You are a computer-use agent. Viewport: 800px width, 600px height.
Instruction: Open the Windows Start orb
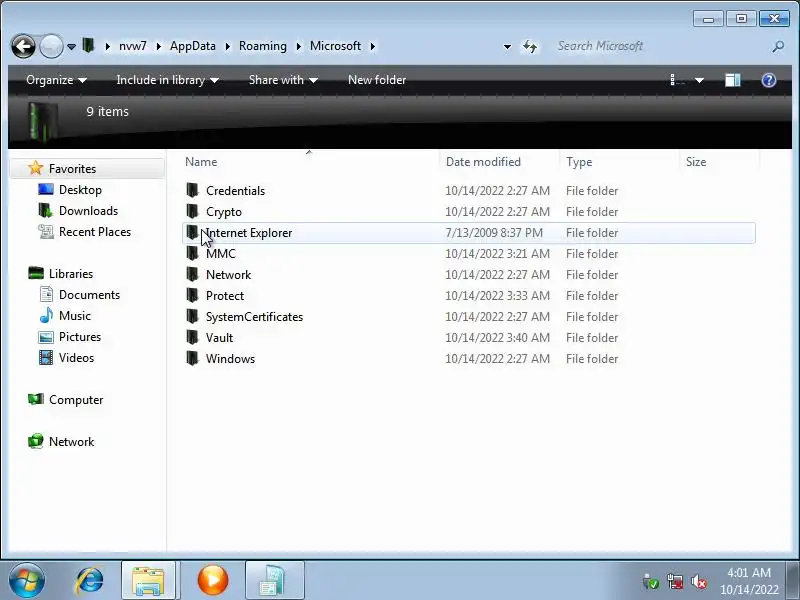coord(27,580)
